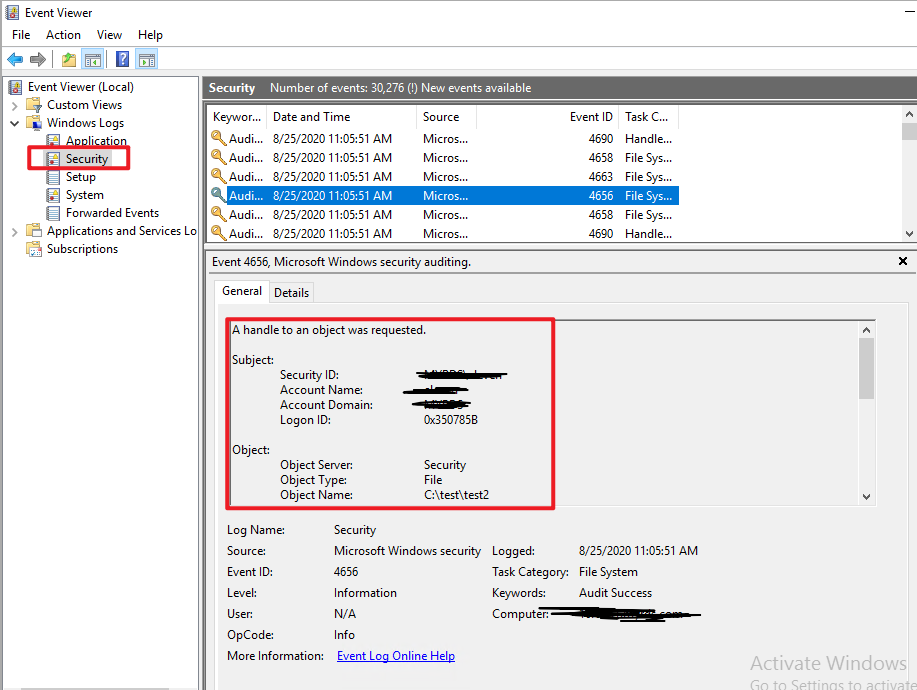Click the Custom Views folder icon

click(35, 105)
